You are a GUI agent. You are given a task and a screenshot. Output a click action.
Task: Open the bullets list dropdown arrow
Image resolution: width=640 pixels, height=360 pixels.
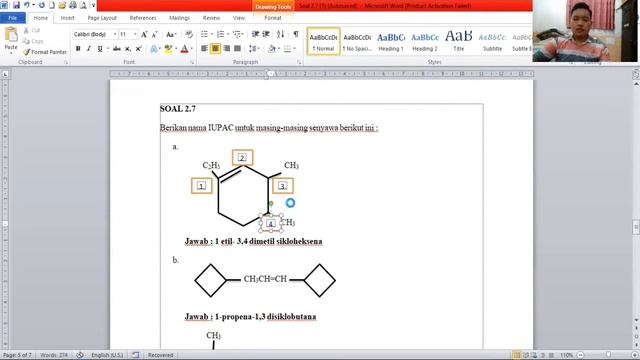click(212, 34)
